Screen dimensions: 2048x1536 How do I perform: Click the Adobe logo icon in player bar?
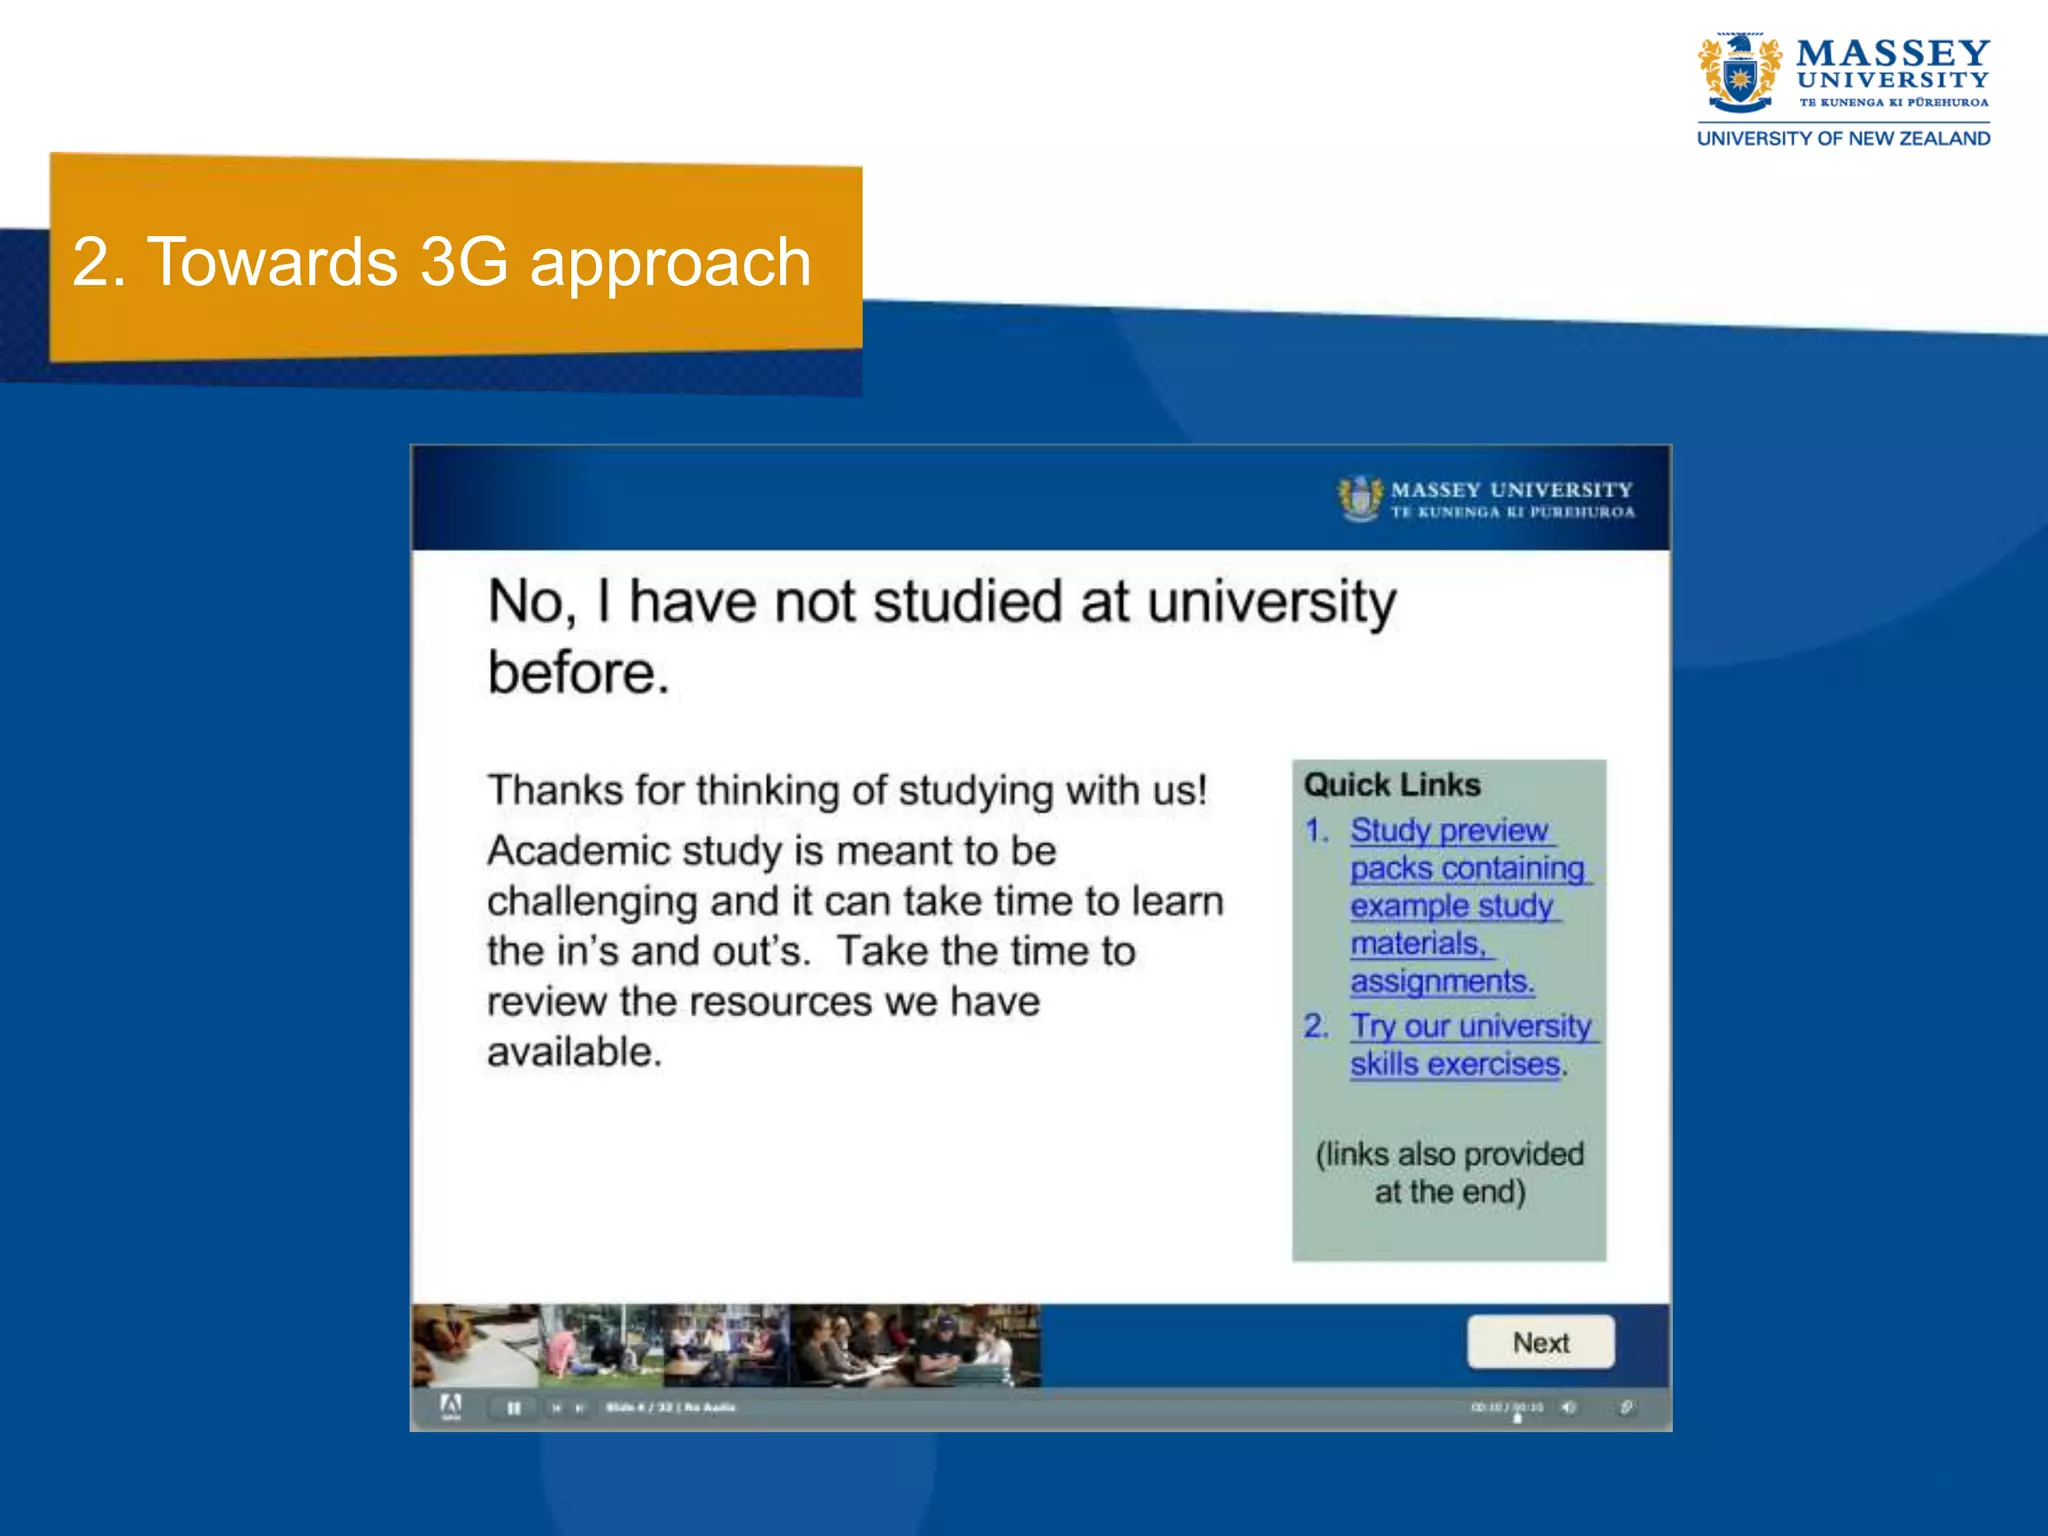click(451, 1406)
